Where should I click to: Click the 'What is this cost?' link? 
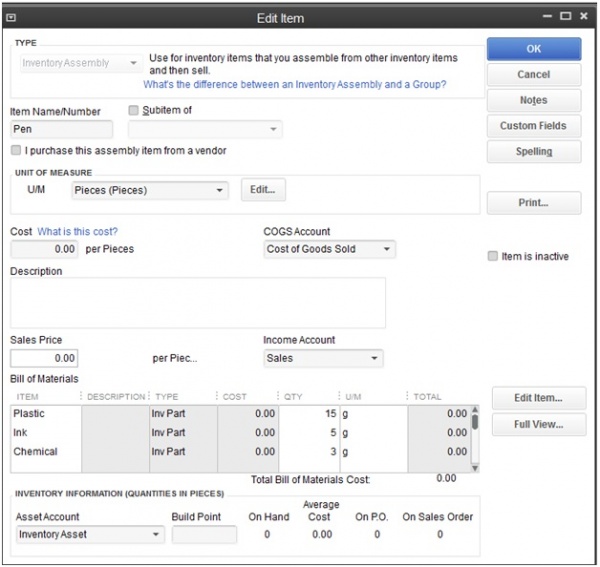[x=77, y=232]
